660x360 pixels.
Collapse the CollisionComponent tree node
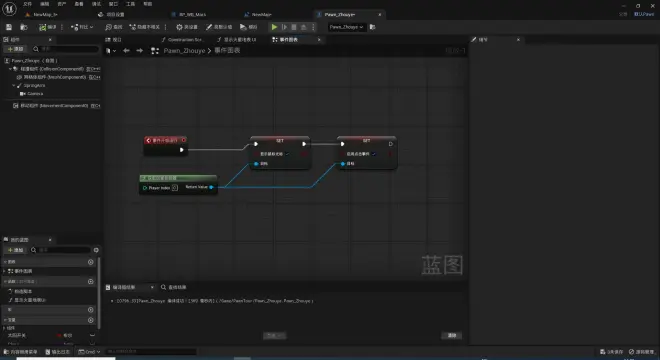(10, 69)
